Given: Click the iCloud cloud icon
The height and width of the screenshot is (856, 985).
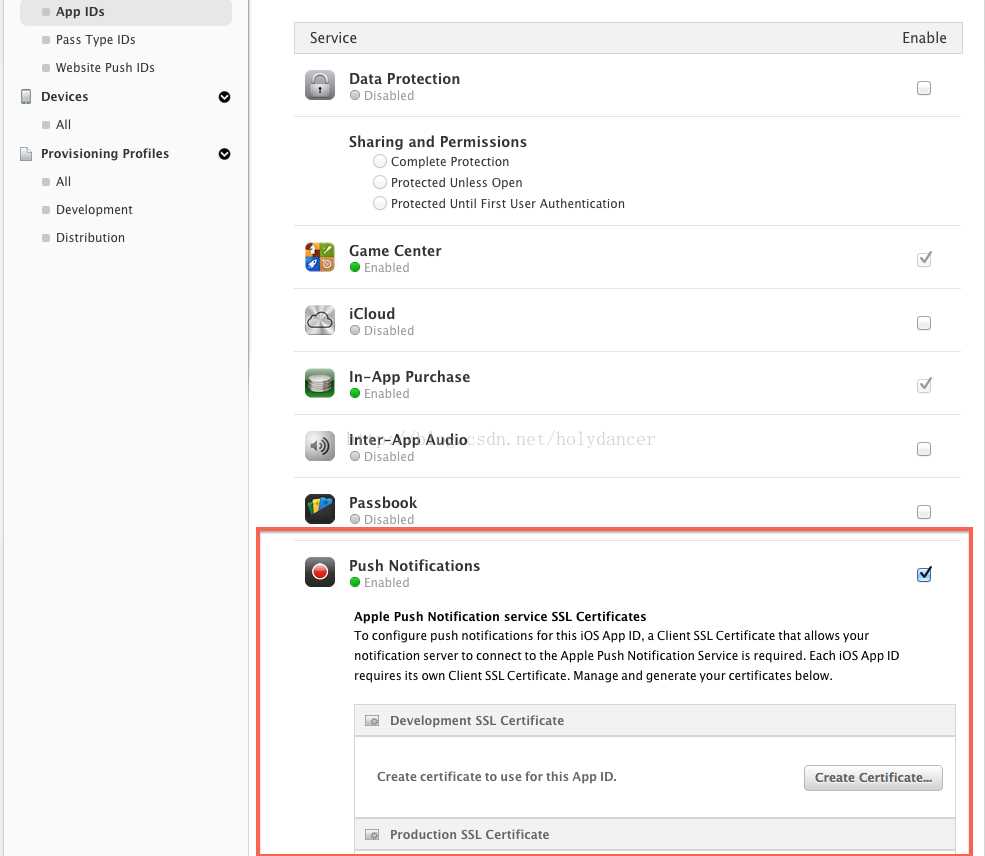Looking at the screenshot, I should (320, 320).
